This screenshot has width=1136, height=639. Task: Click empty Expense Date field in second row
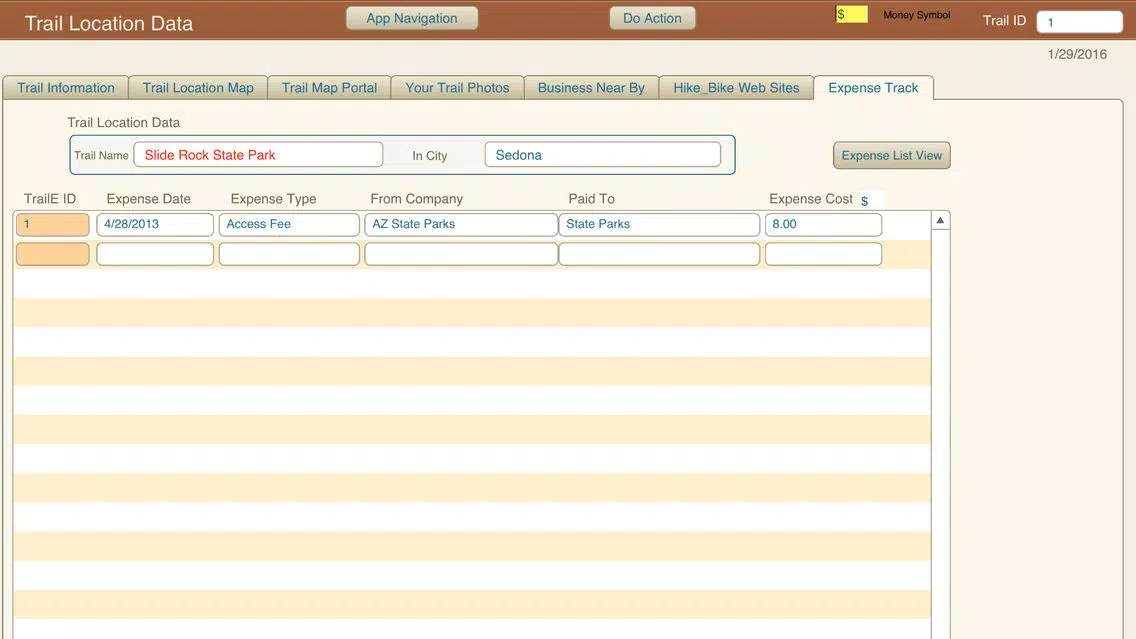[x=155, y=254]
